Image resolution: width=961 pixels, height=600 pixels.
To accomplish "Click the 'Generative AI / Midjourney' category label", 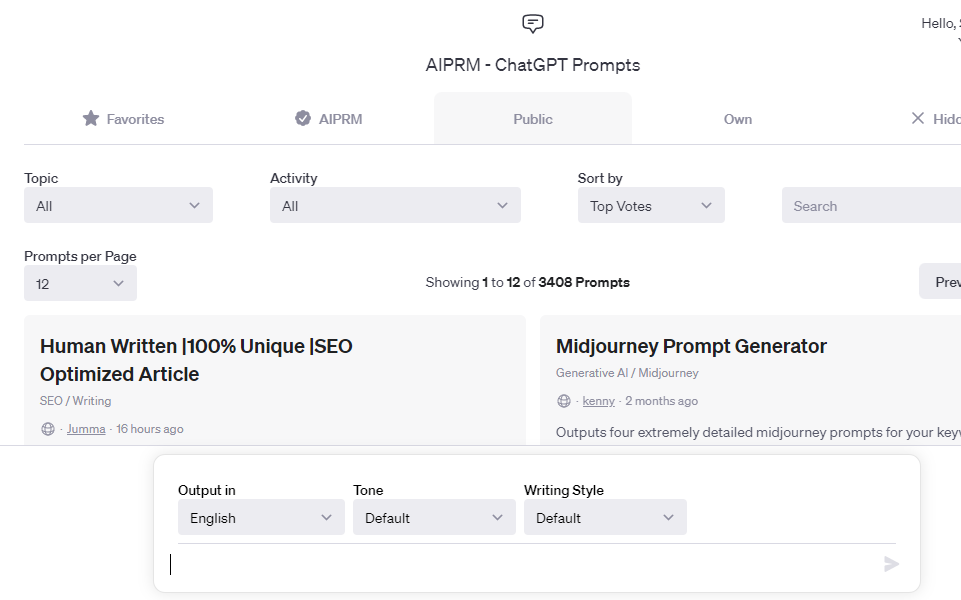I will [627, 373].
